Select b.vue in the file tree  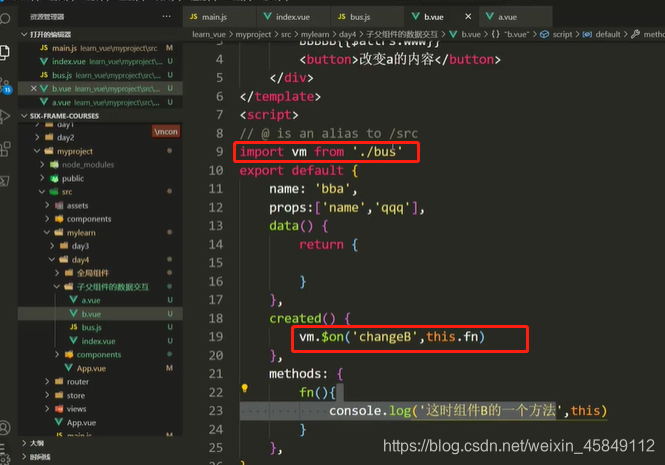(100, 314)
